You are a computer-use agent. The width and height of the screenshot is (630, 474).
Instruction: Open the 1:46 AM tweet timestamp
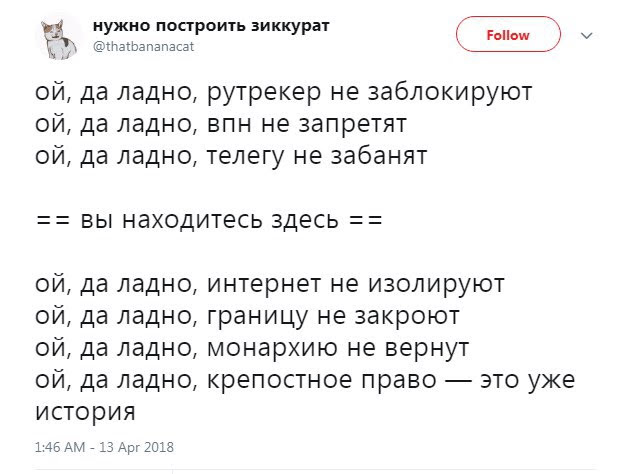click(x=63, y=445)
